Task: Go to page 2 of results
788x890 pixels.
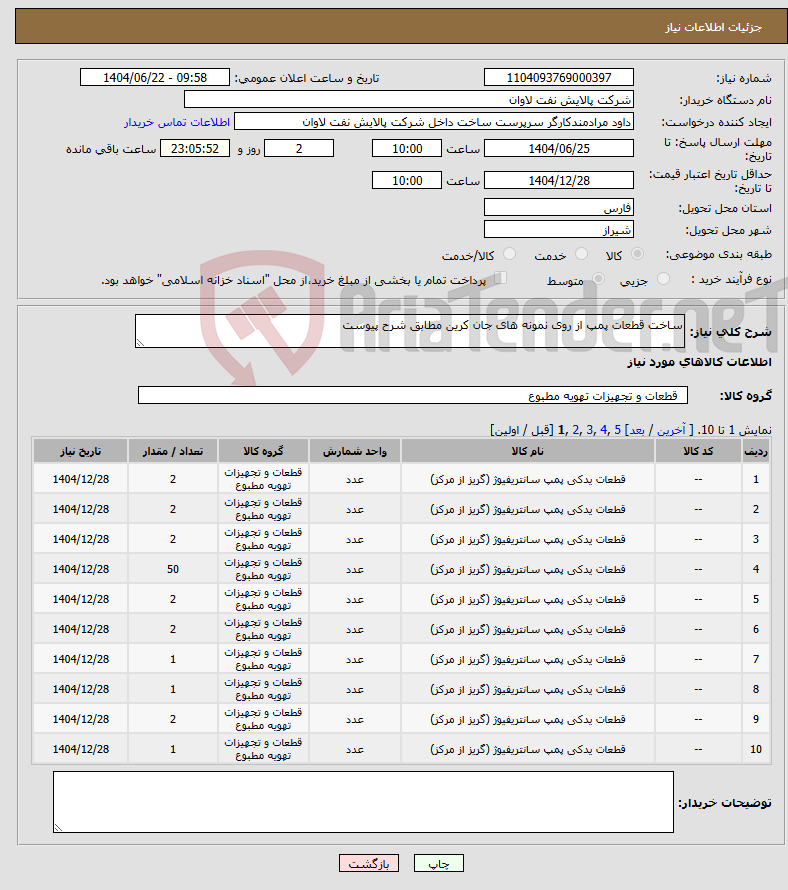Action: pos(576,430)
